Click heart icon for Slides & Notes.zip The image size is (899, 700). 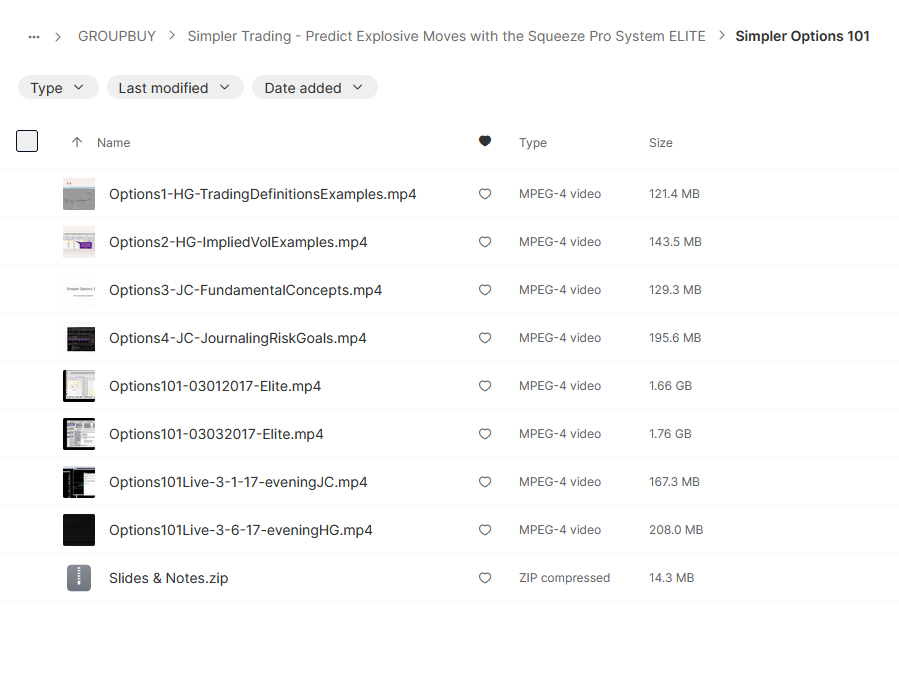point(484,578)
